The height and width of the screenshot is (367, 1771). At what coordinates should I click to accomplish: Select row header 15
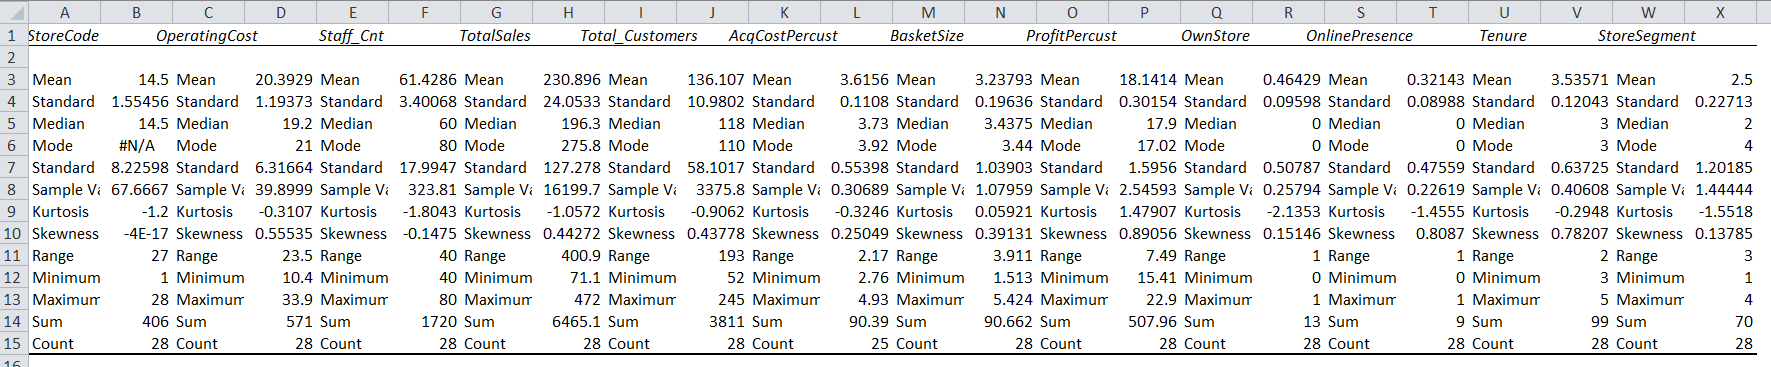13,343
